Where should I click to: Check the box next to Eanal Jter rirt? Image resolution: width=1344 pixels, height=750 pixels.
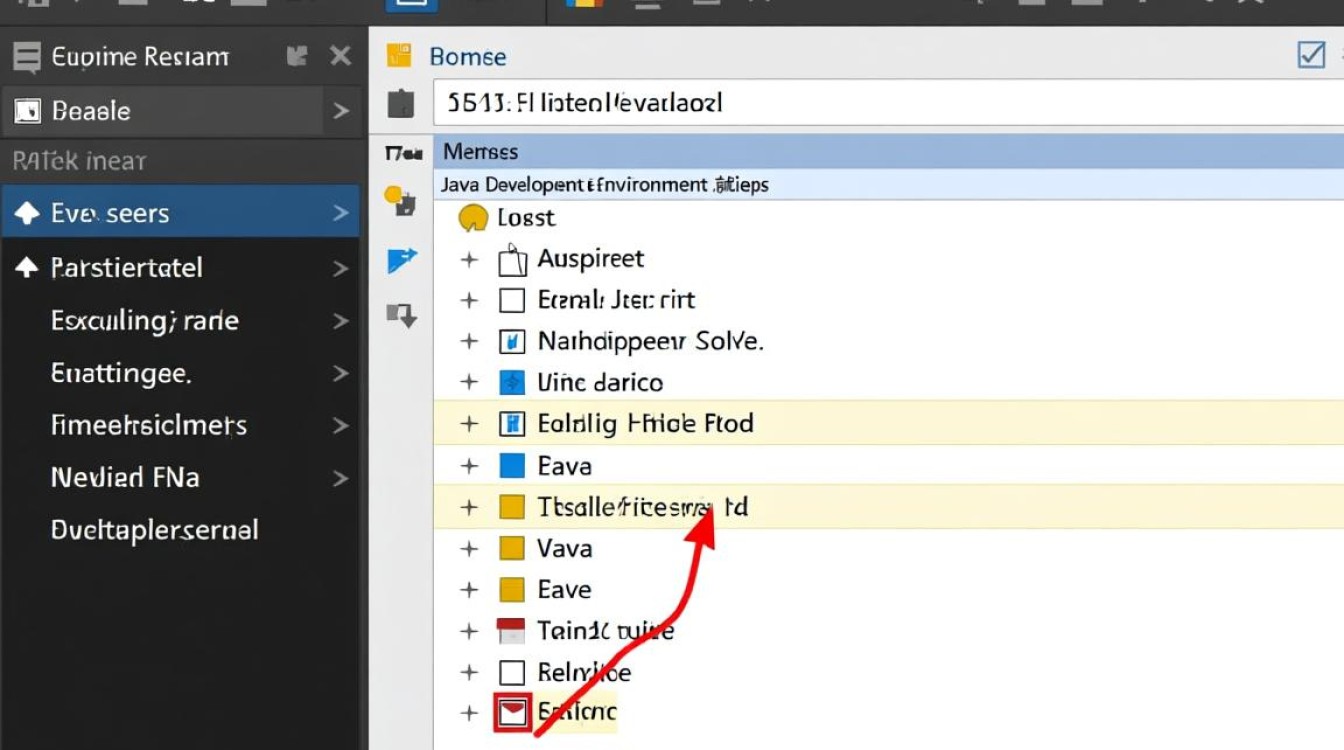[x=511, y=300]
